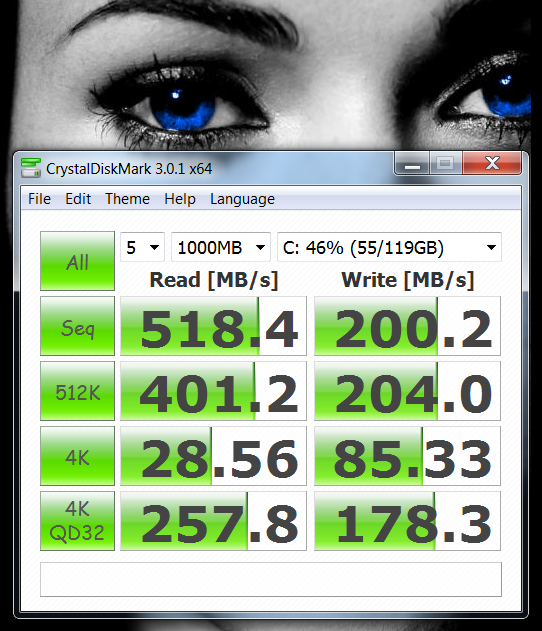Start the 4K benchmark test
The image size is (542, 631).
coord(77,456)
